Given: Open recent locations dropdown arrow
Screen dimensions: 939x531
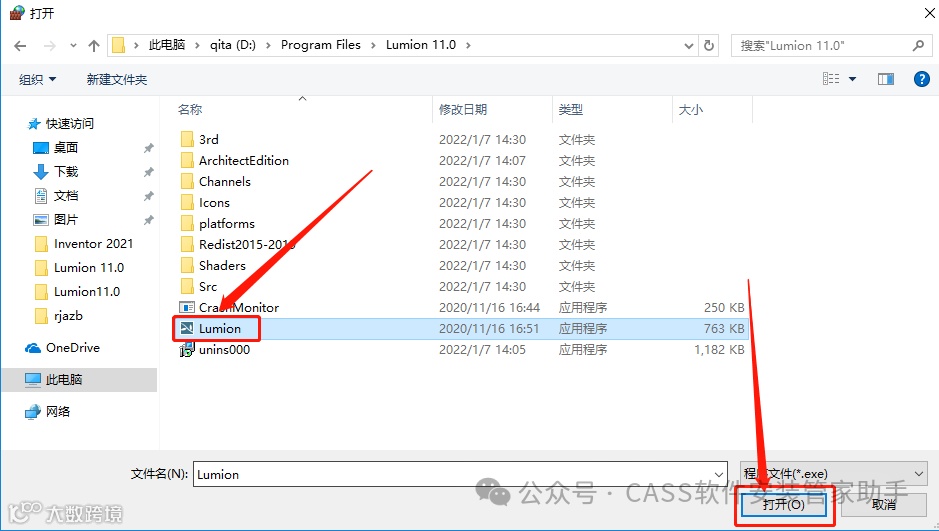Looking at the screenshot, I should [73, 45].
